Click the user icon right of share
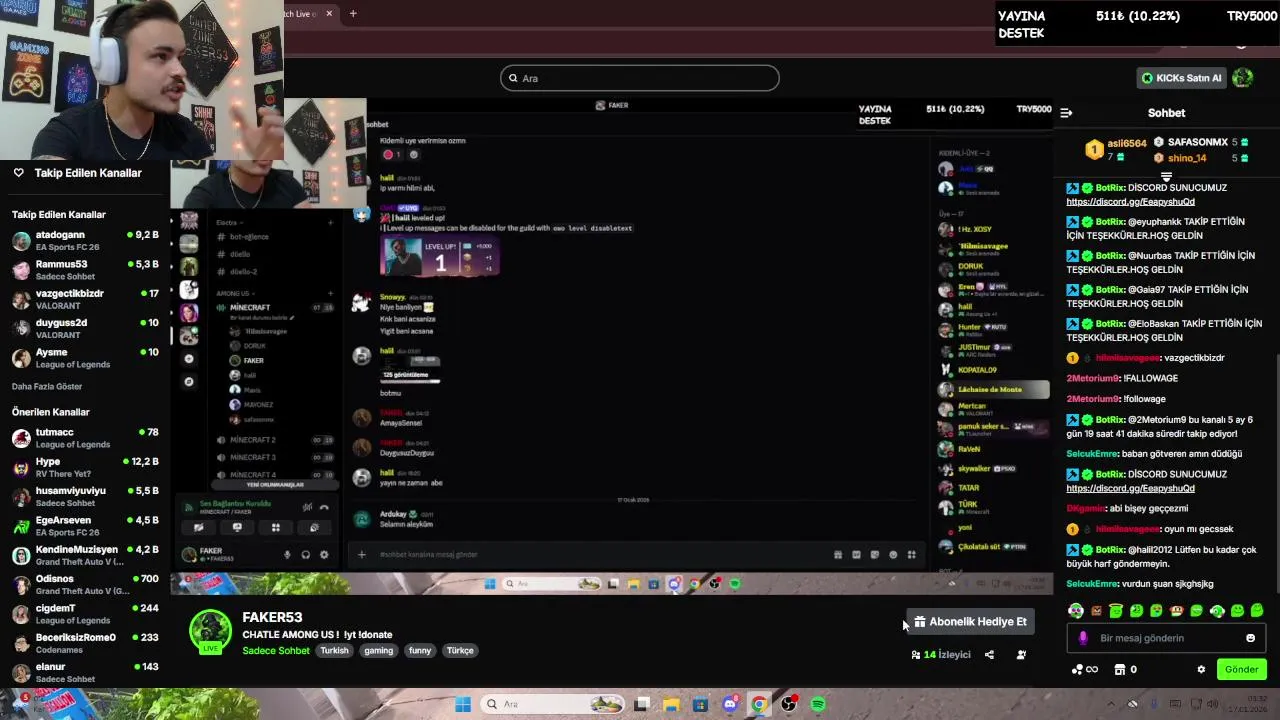 coord(1021,655)
